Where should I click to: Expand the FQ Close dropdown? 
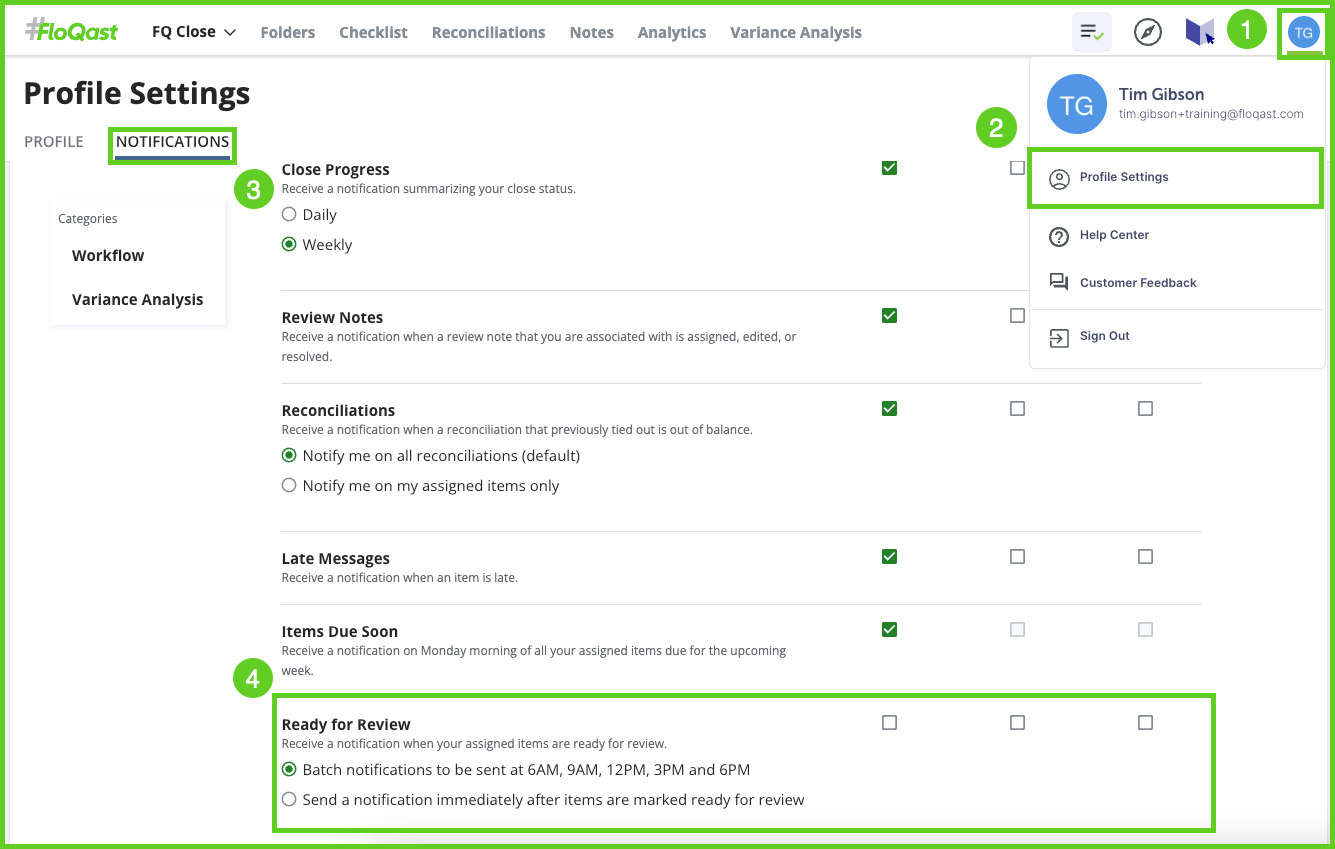click(x=194, y=32)
